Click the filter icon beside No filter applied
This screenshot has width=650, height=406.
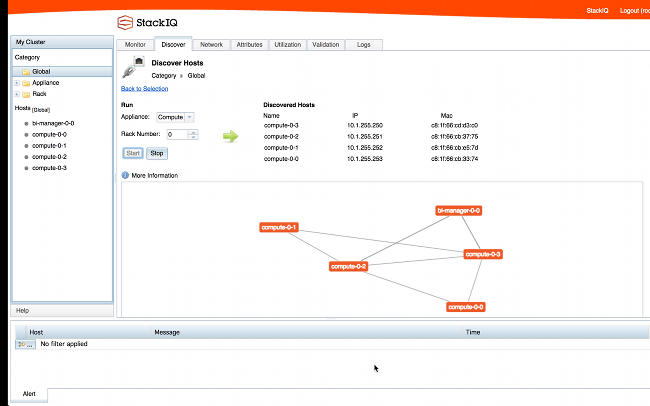pos(25,344)
